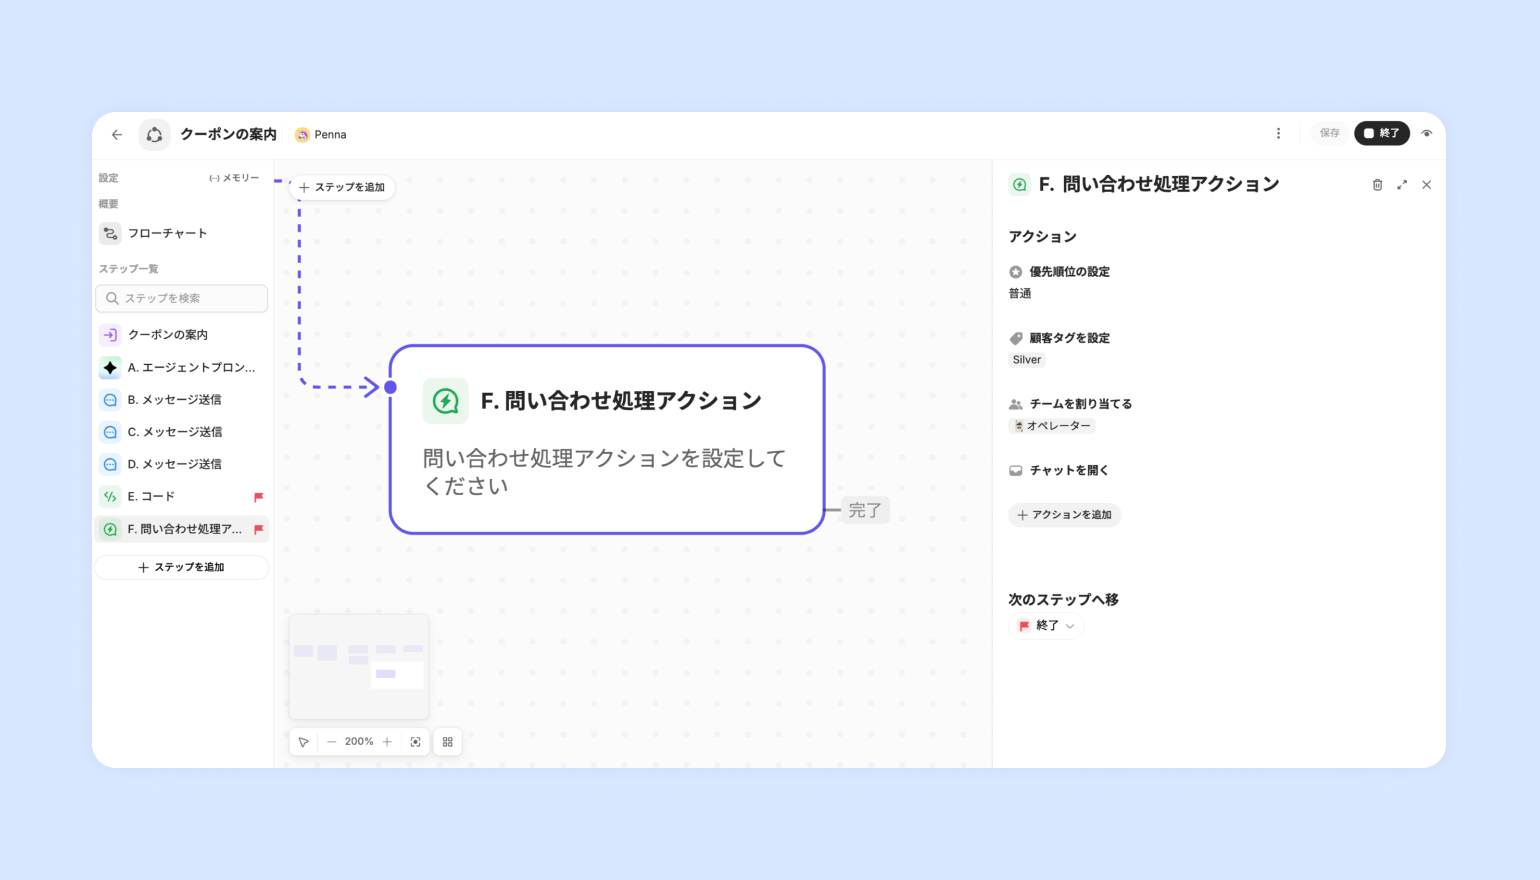Close the F. 問い合わせ処理アクション panel
1540x880 pixels.
coord(1427,185)
